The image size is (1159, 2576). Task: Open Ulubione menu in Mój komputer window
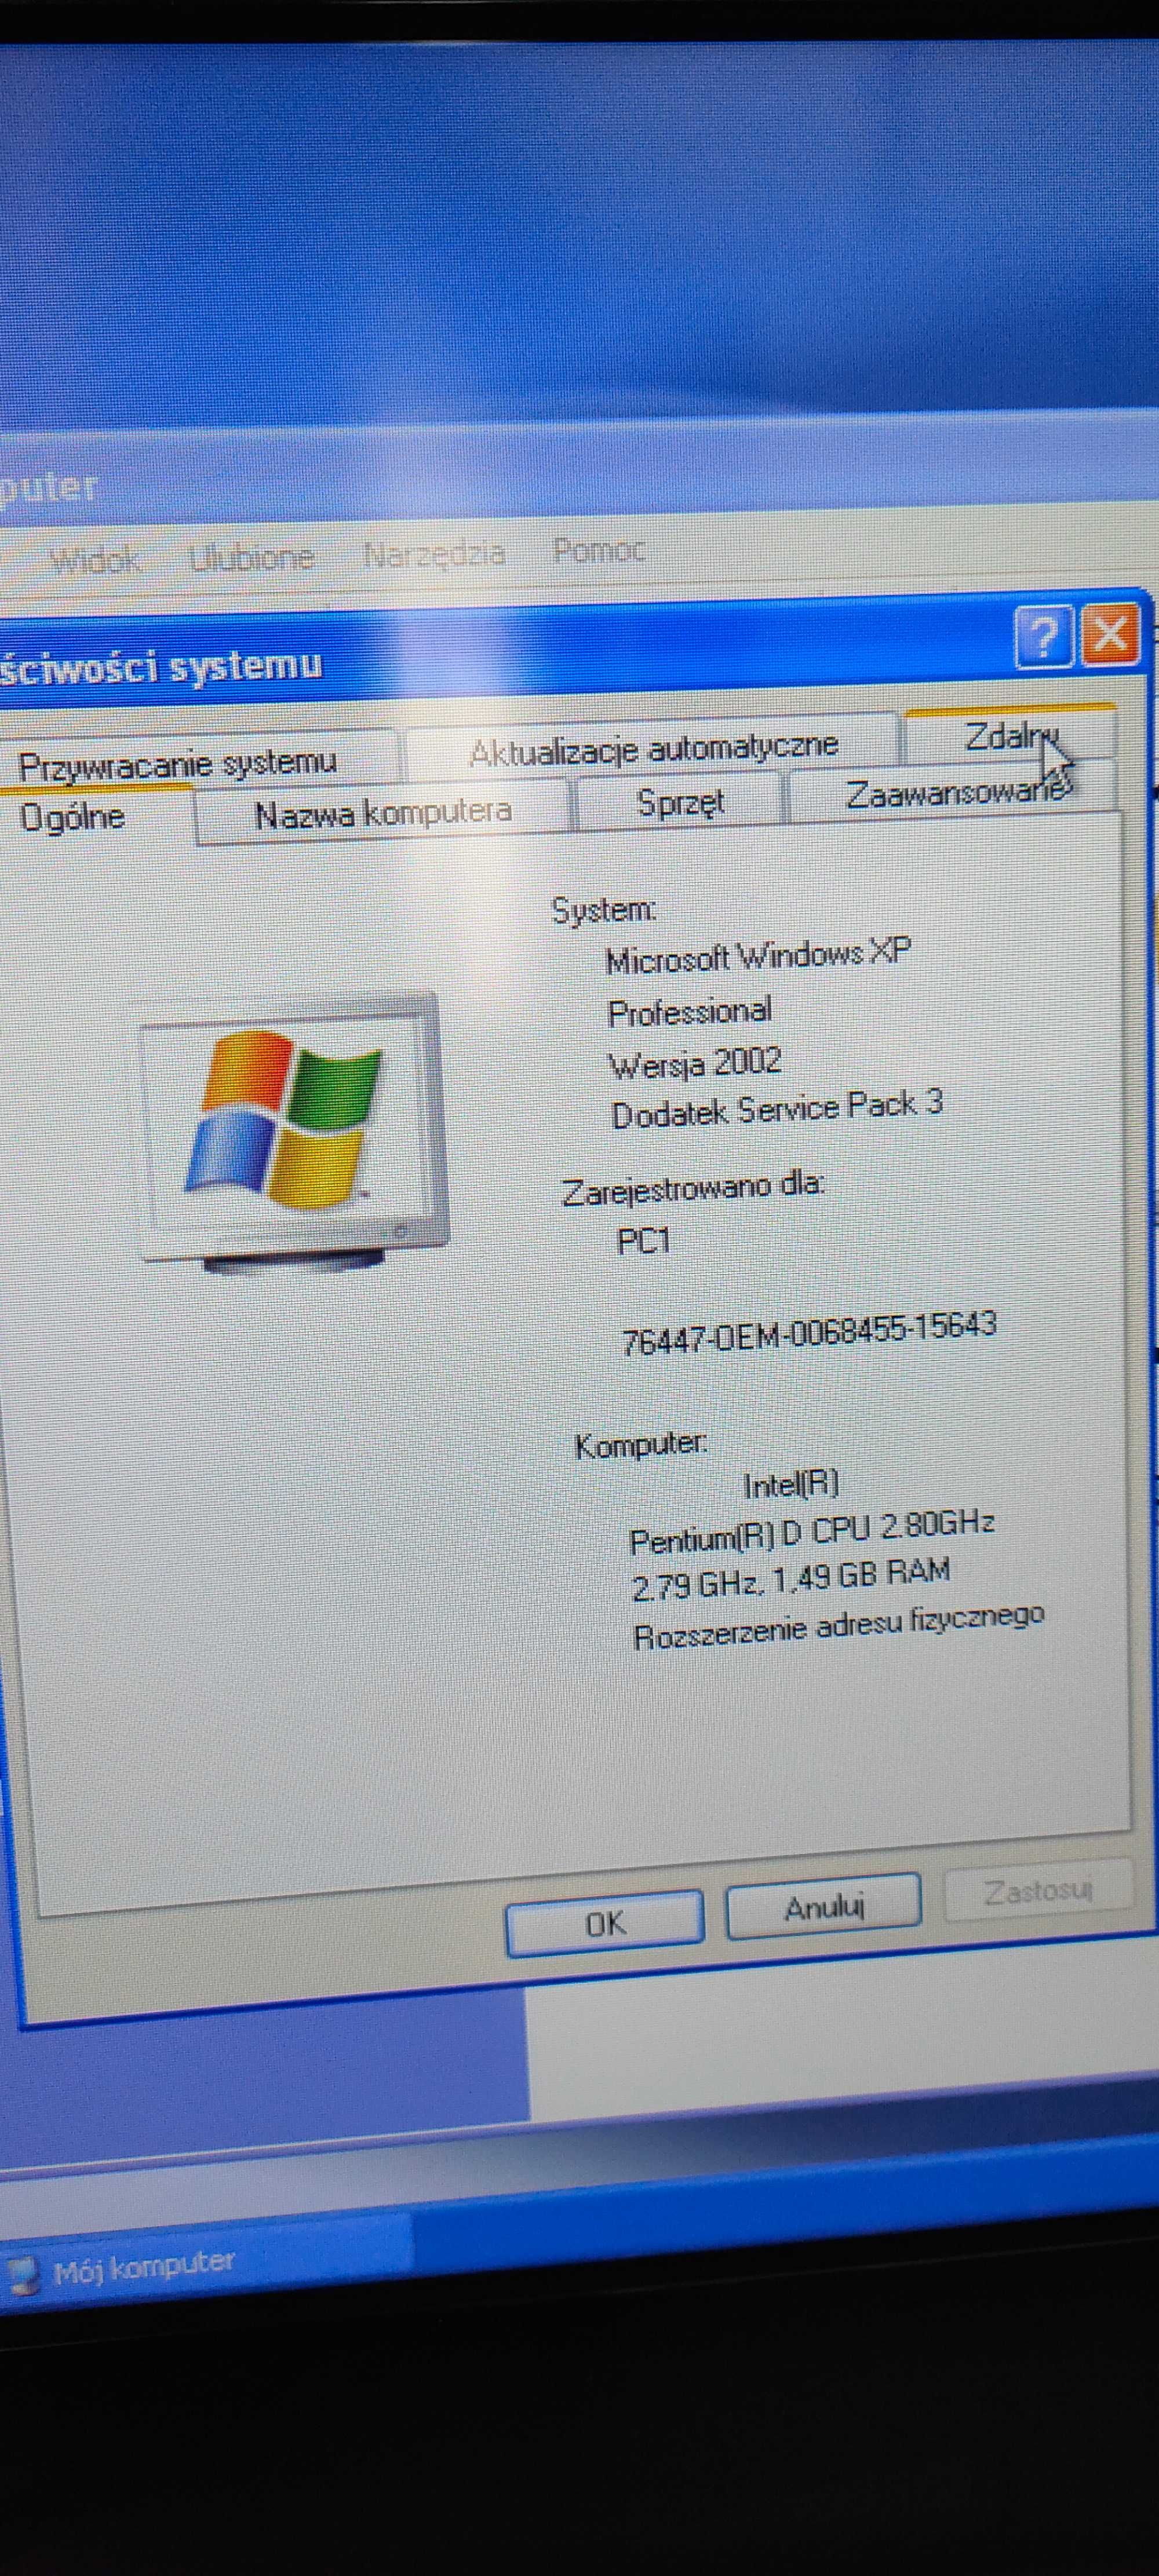(x=252, y=556)
